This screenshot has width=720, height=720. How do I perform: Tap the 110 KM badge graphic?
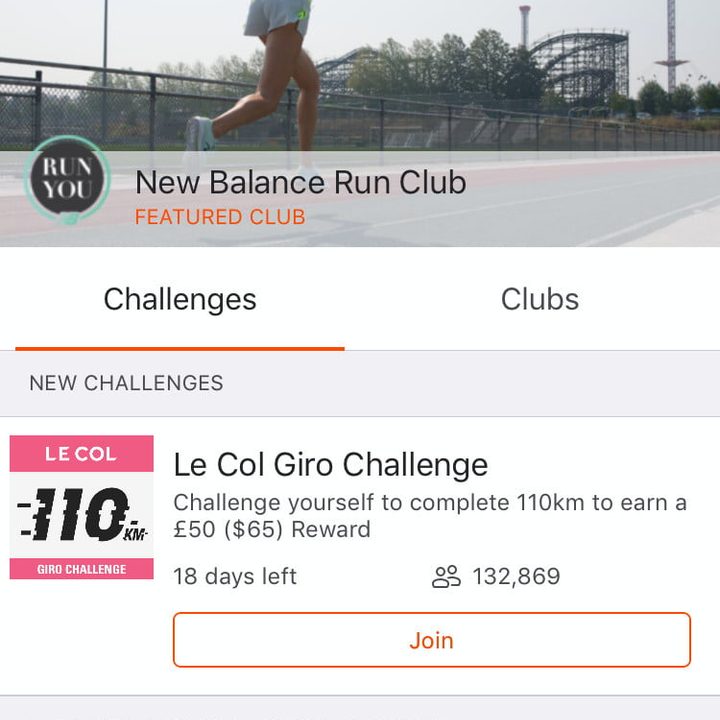[81, 516]
